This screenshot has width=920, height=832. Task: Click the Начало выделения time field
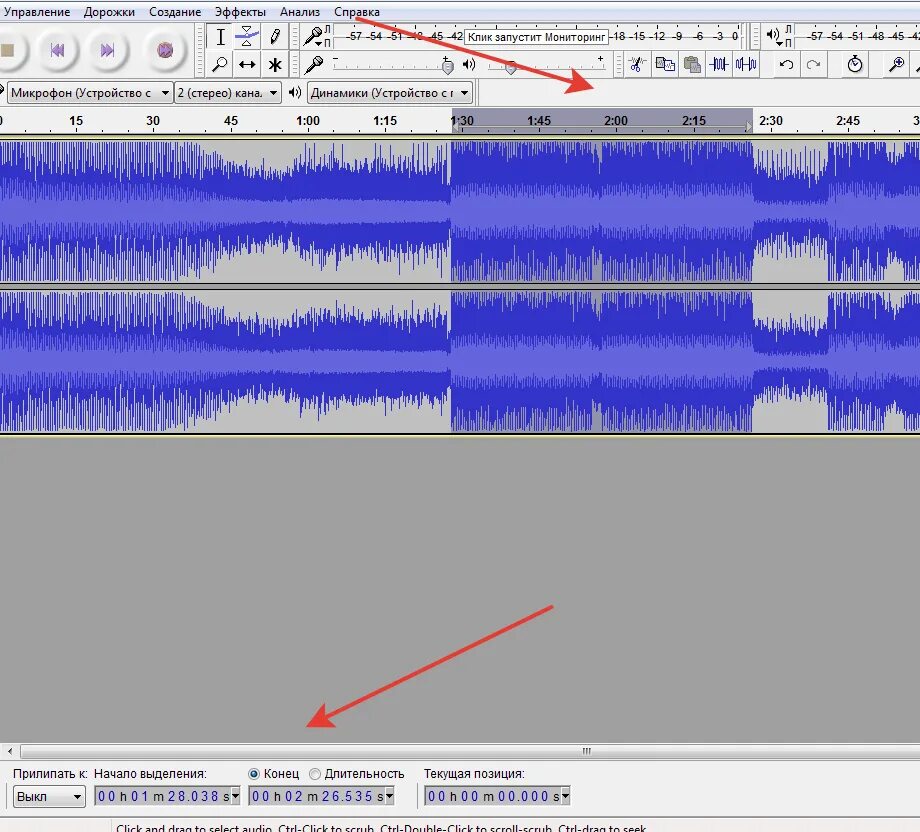click(x=167, y=796)
